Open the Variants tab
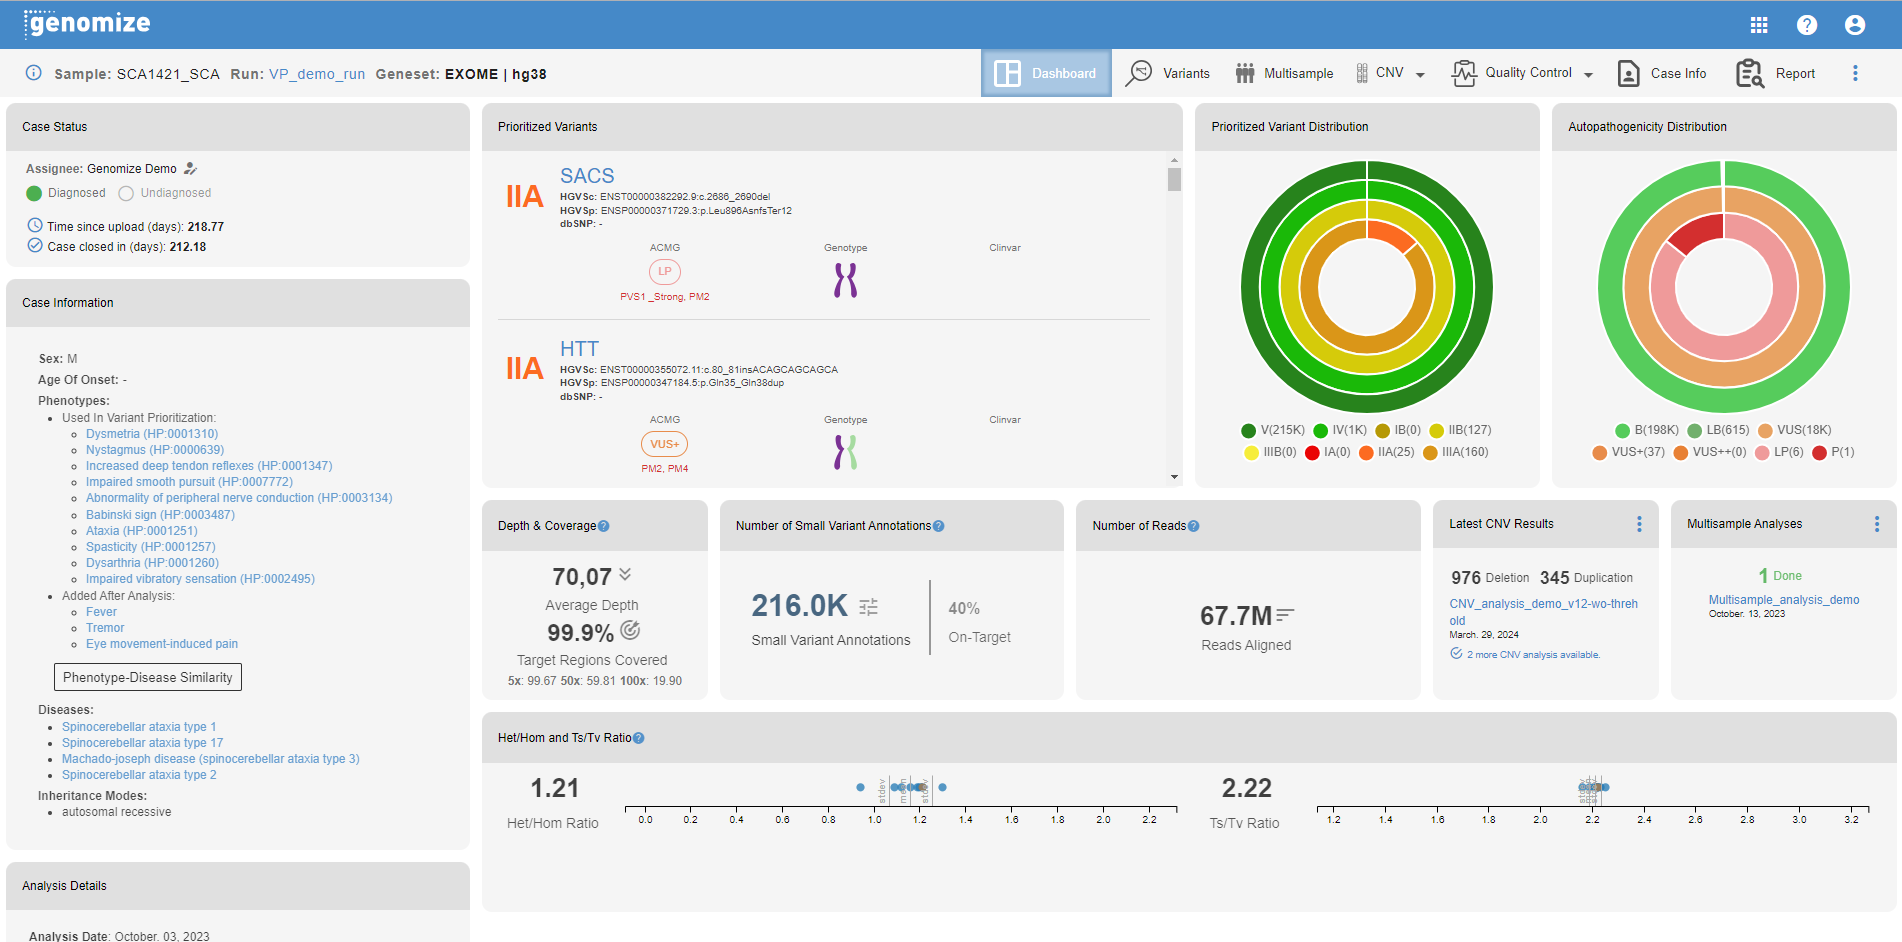This screenshot has height=942, width=1902. [1168, 73]
